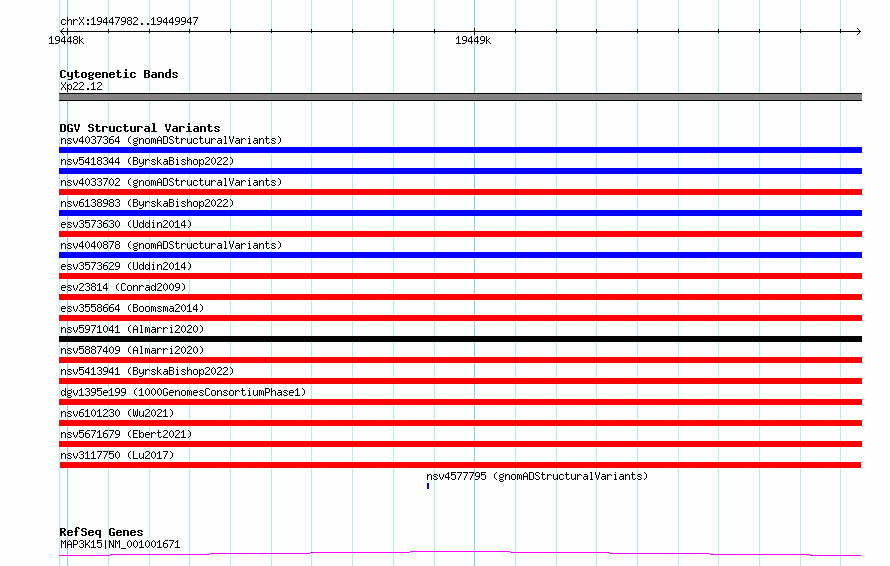The width and height of the screenshot is (890, 566).
Task: Open variant esv3573629 (Uddin2014) label
Action: pos(126,266)
